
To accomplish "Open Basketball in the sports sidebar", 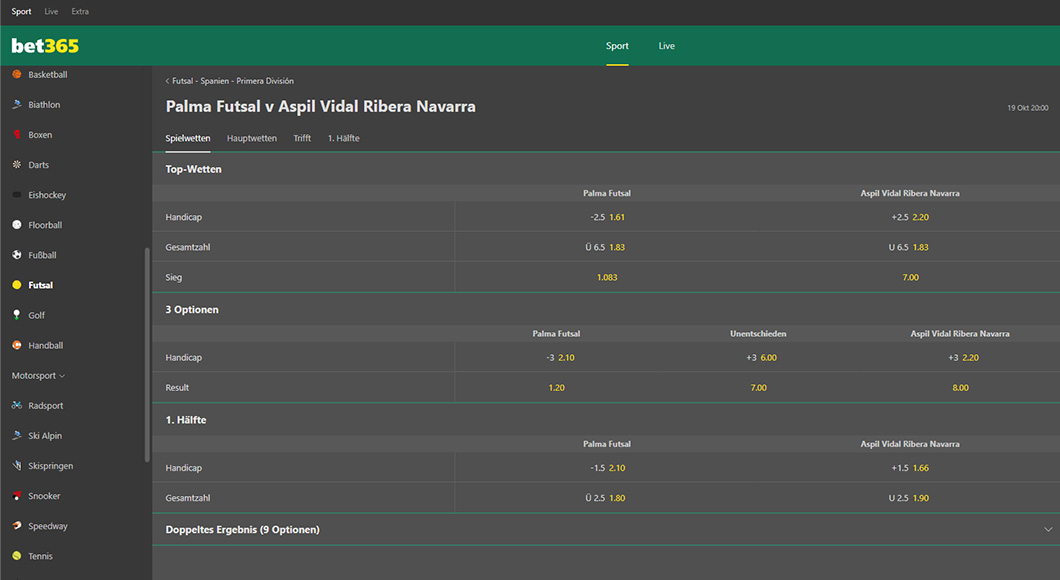I will [47, 74].
